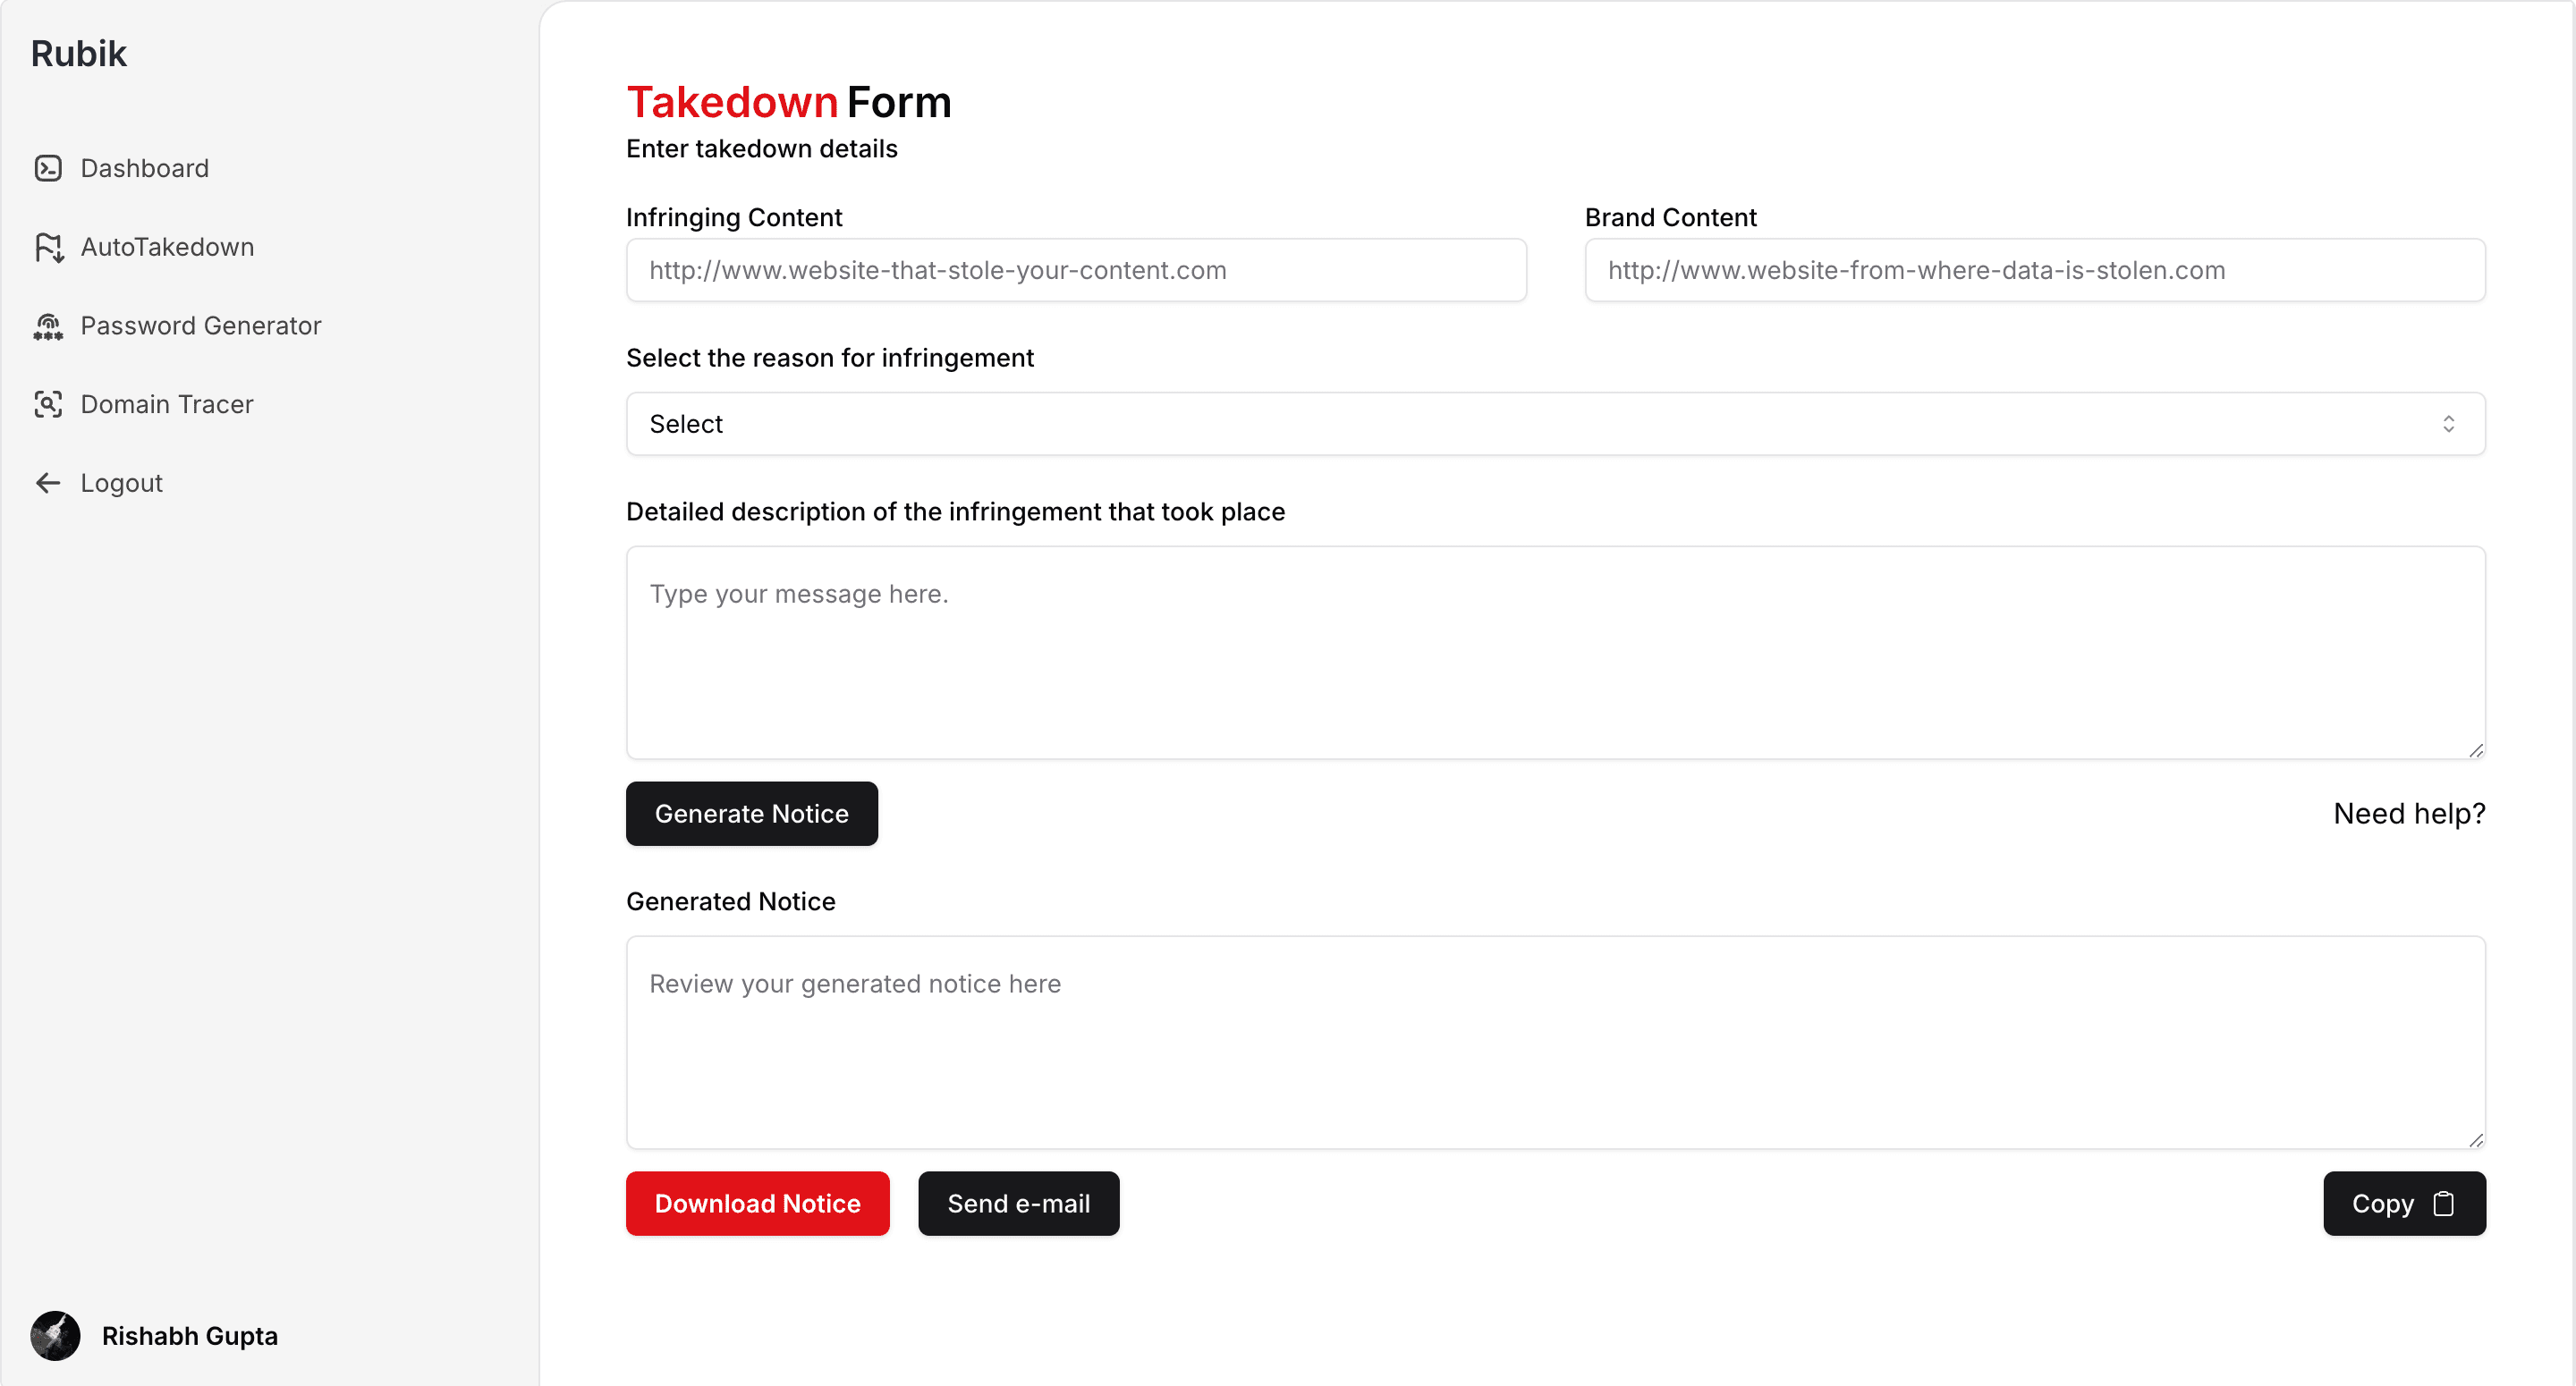
Task: Click the clipboard icon in Copy button
Action: click(x=2443, y=1203)
